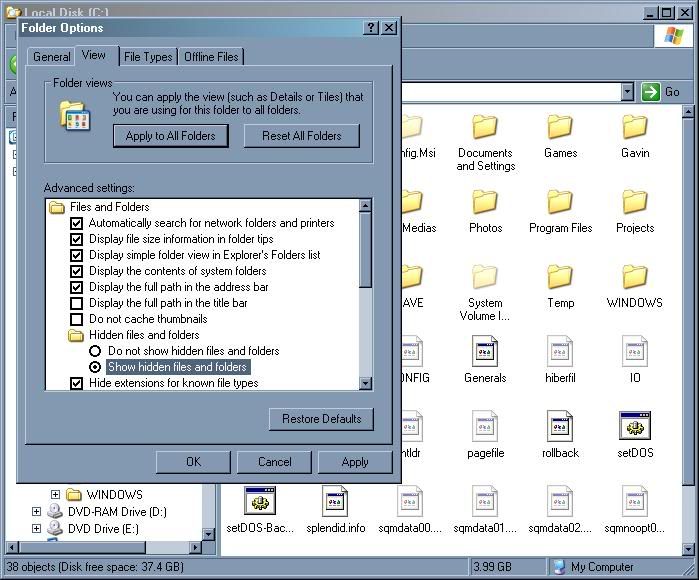Click Apply to All Folders button
699x580 pixels.
tap(171, 136)
